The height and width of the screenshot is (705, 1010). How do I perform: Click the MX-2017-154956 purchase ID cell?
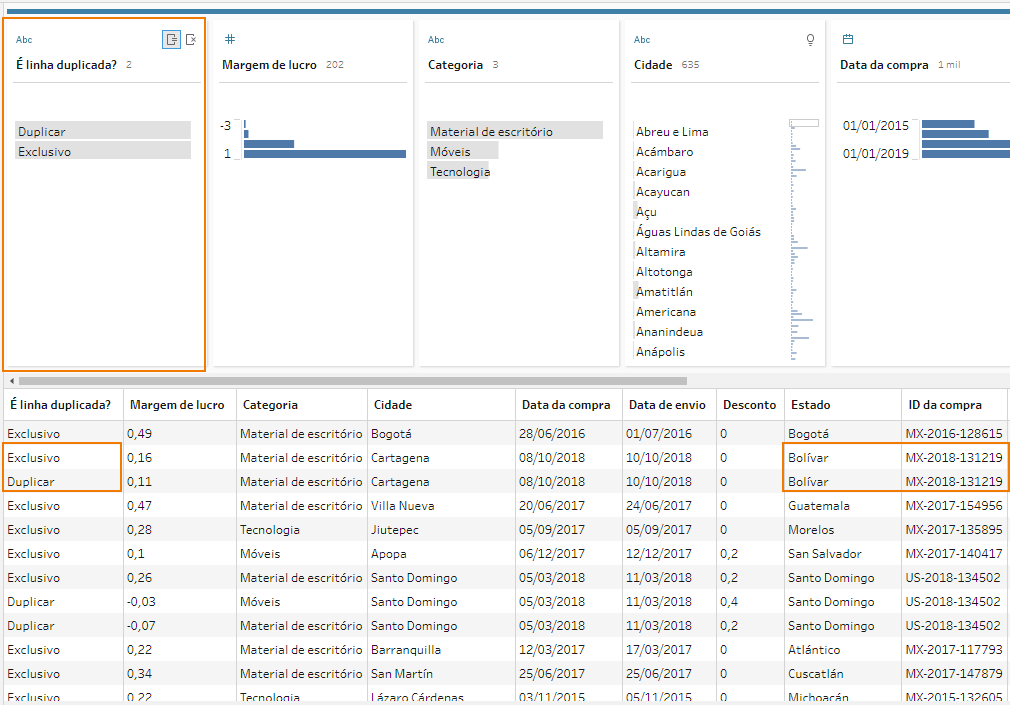(954, 506)
